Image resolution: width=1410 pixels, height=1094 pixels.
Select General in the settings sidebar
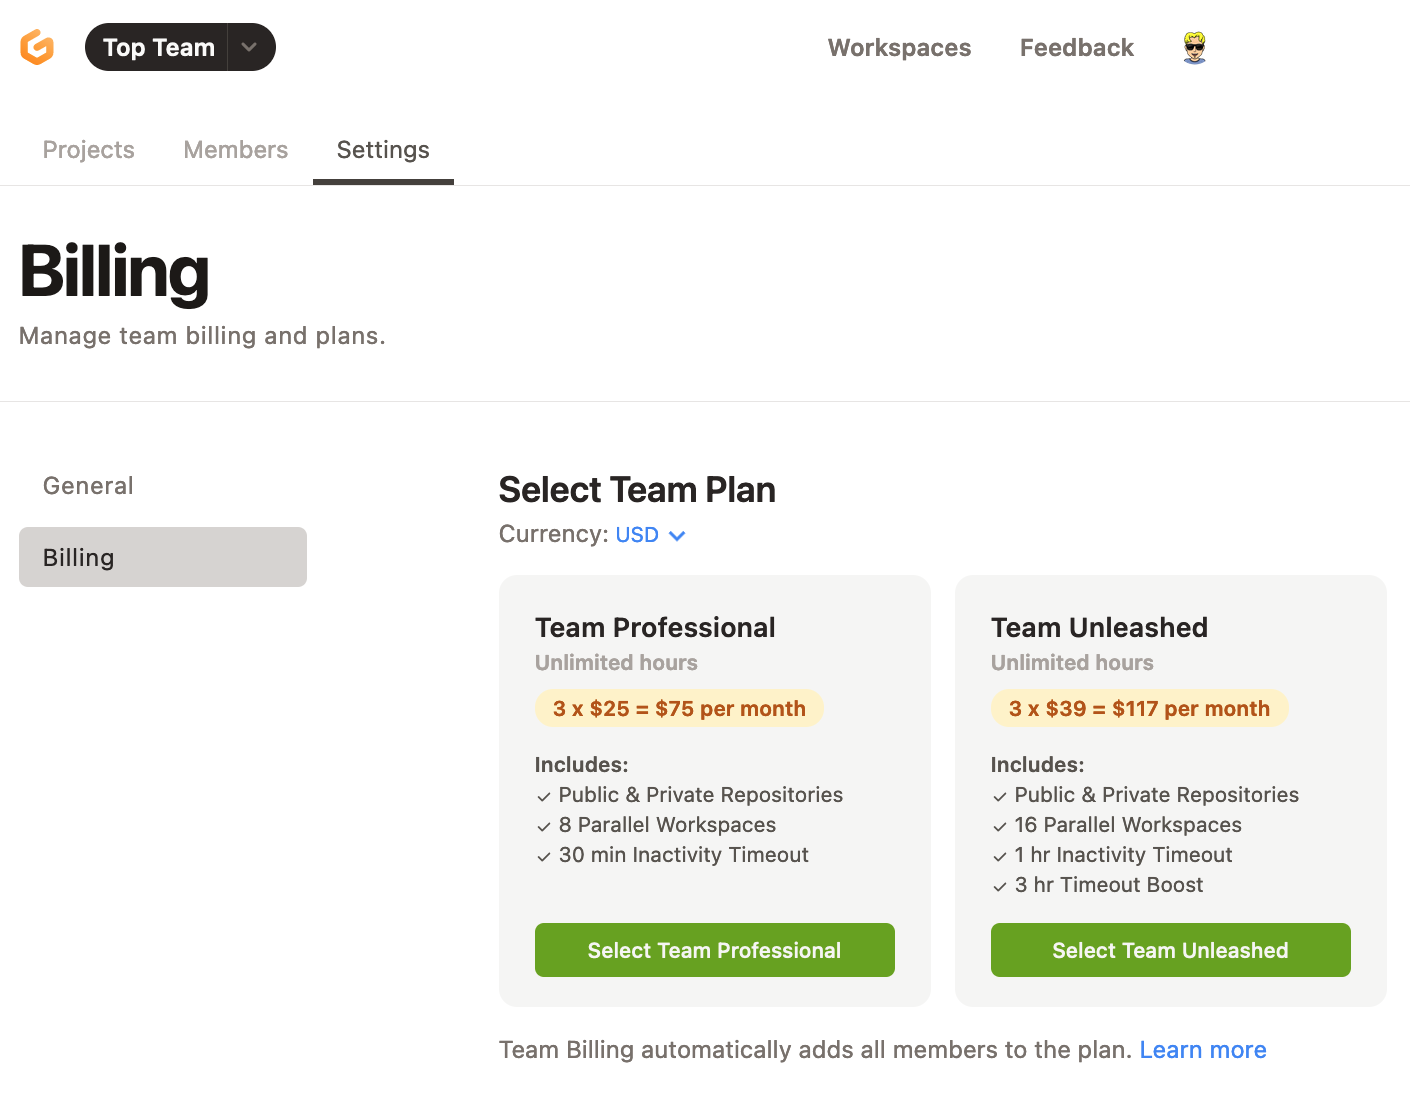click(x=88, y=485)
